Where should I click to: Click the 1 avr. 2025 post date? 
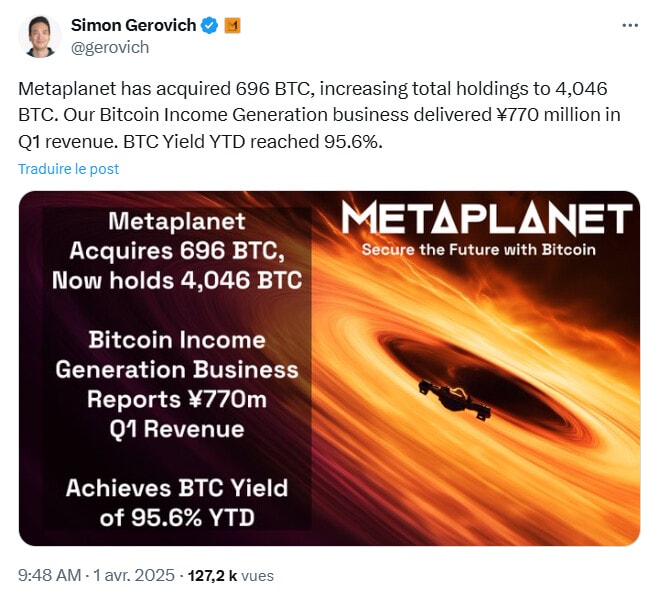(134, 575)
